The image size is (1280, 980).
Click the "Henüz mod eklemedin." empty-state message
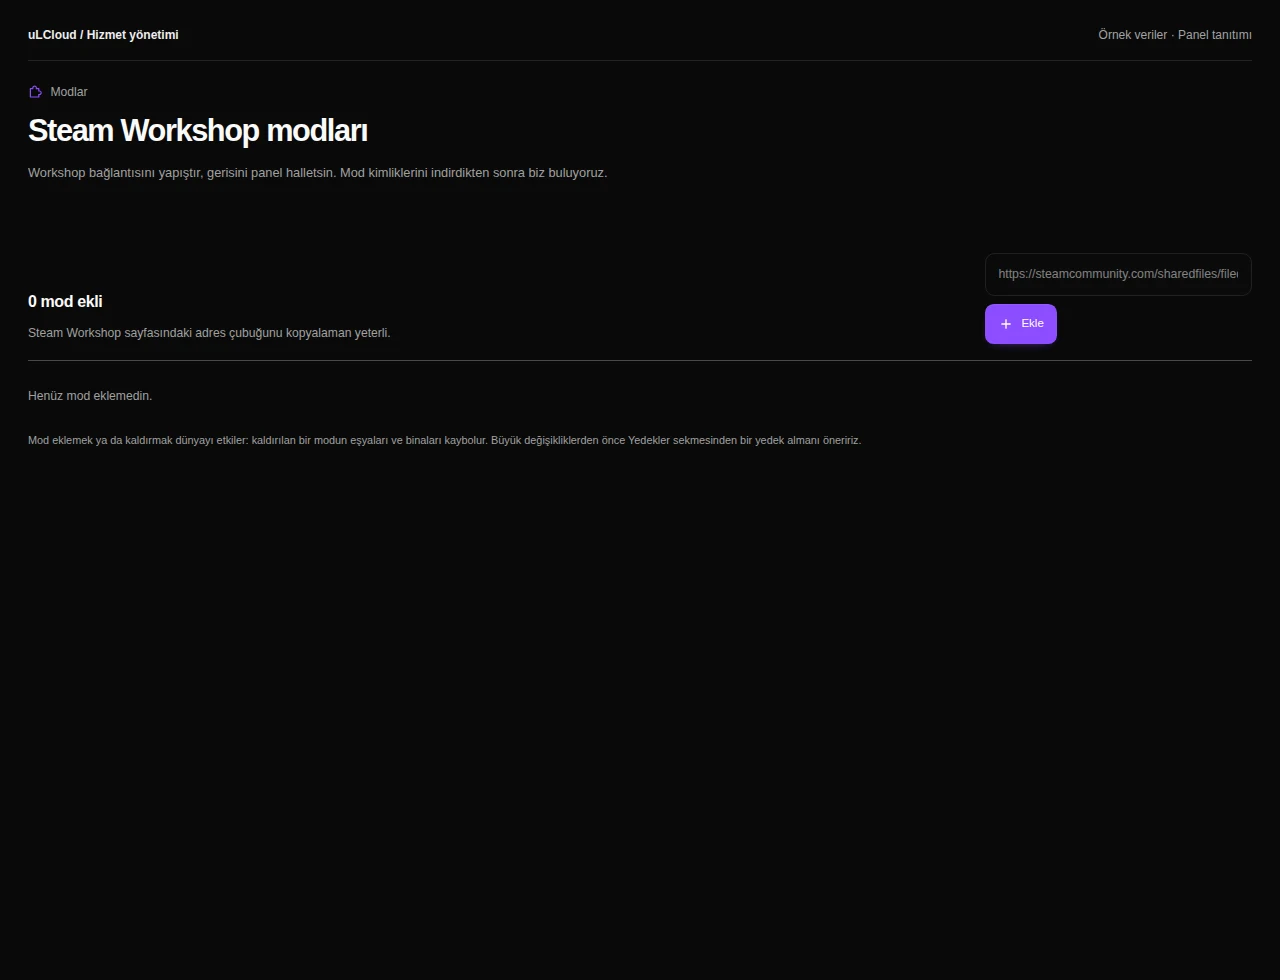[x=90, y=396]
